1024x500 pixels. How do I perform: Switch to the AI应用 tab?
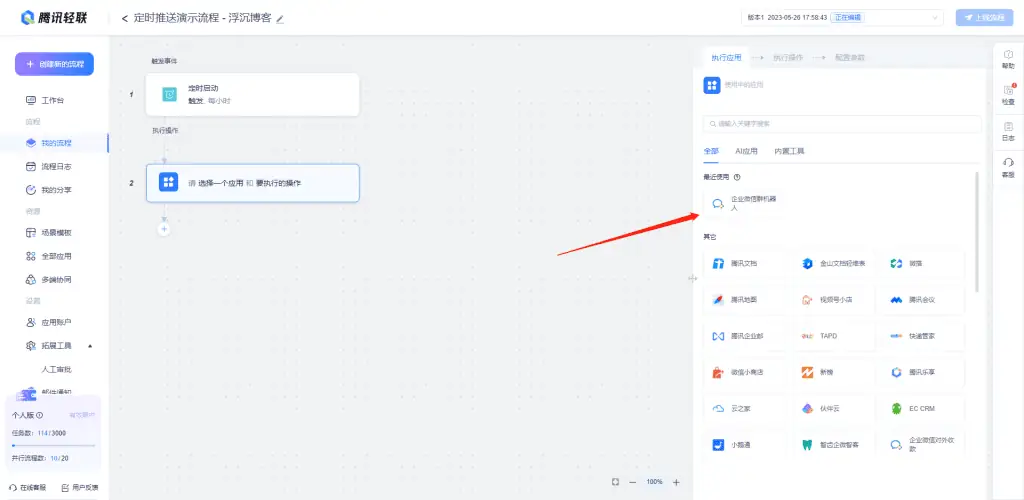click(746, 151)
